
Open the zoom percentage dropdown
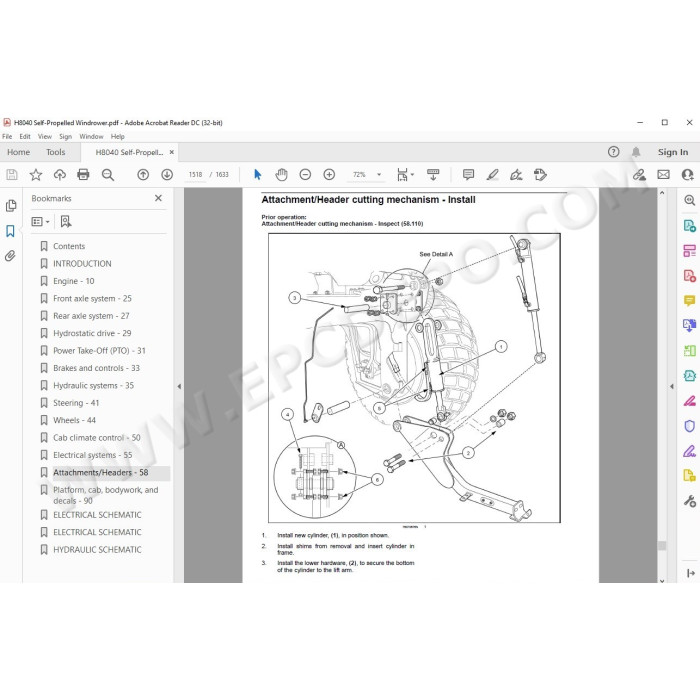click(x=379, y=175)
